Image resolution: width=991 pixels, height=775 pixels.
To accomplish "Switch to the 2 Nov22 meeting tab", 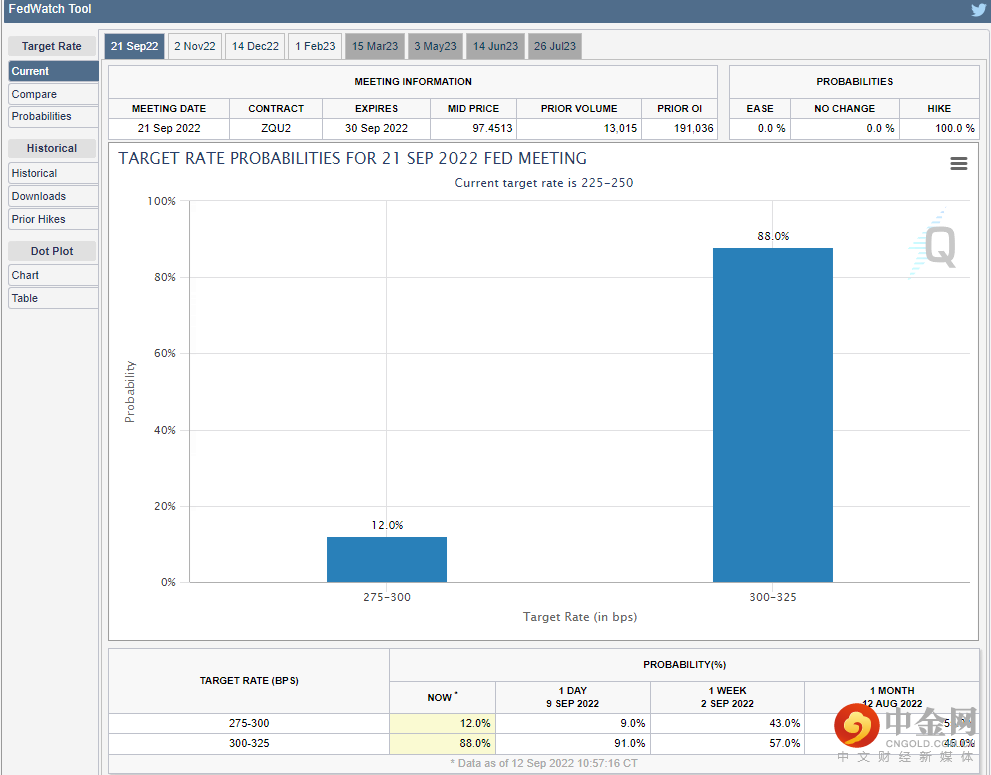I will 194,46.
